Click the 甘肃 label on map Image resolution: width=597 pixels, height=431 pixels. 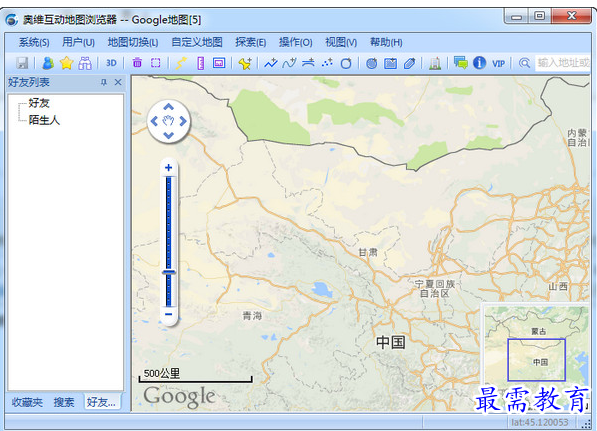[x=368, y=252]
